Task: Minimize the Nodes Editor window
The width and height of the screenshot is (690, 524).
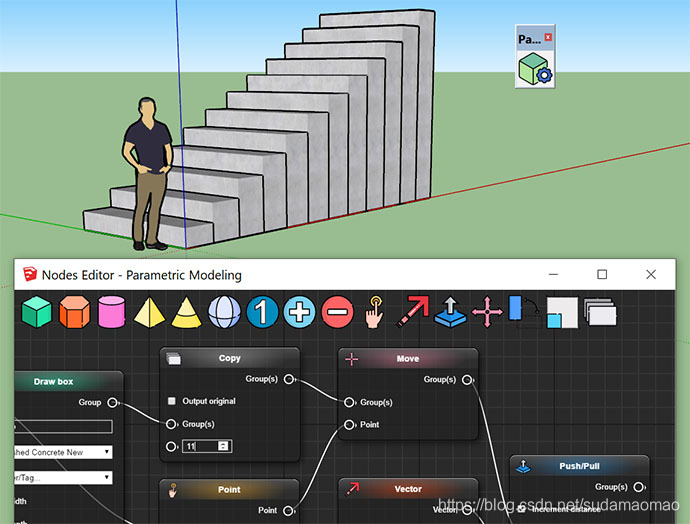Action: 554,275
